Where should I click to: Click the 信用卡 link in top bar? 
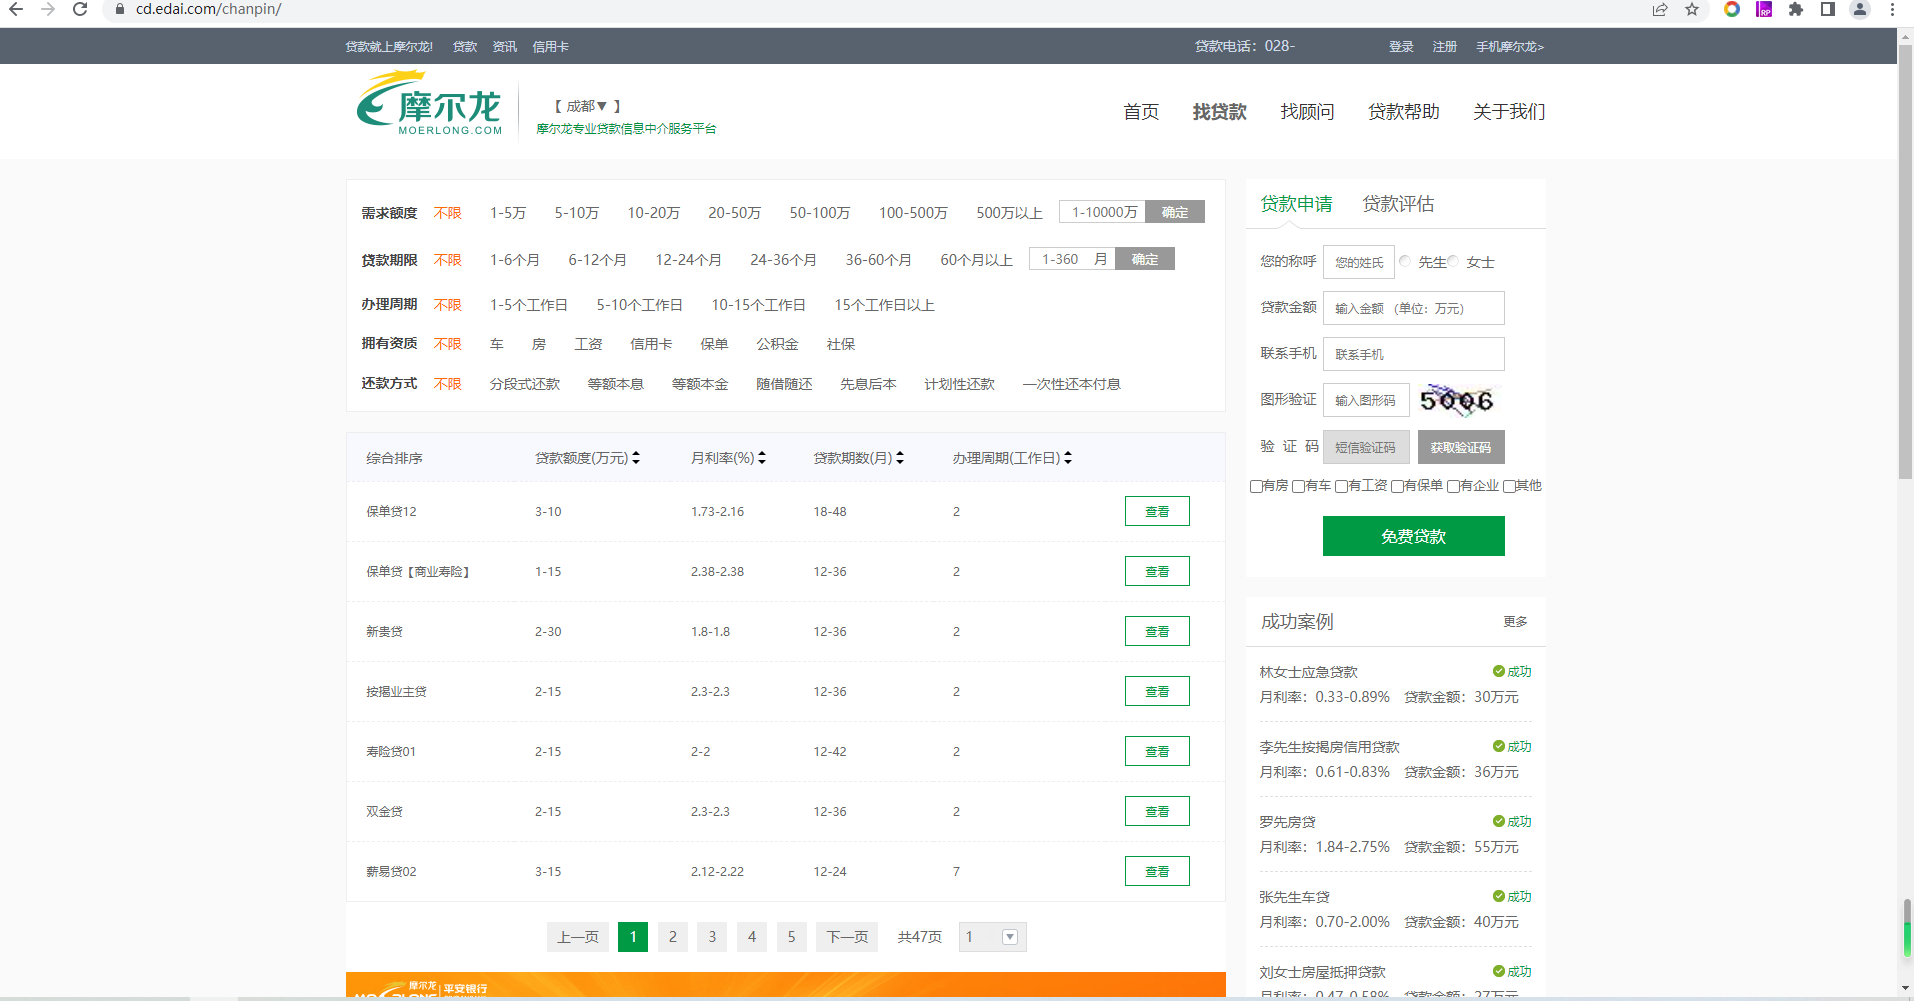tap(550, 47)
